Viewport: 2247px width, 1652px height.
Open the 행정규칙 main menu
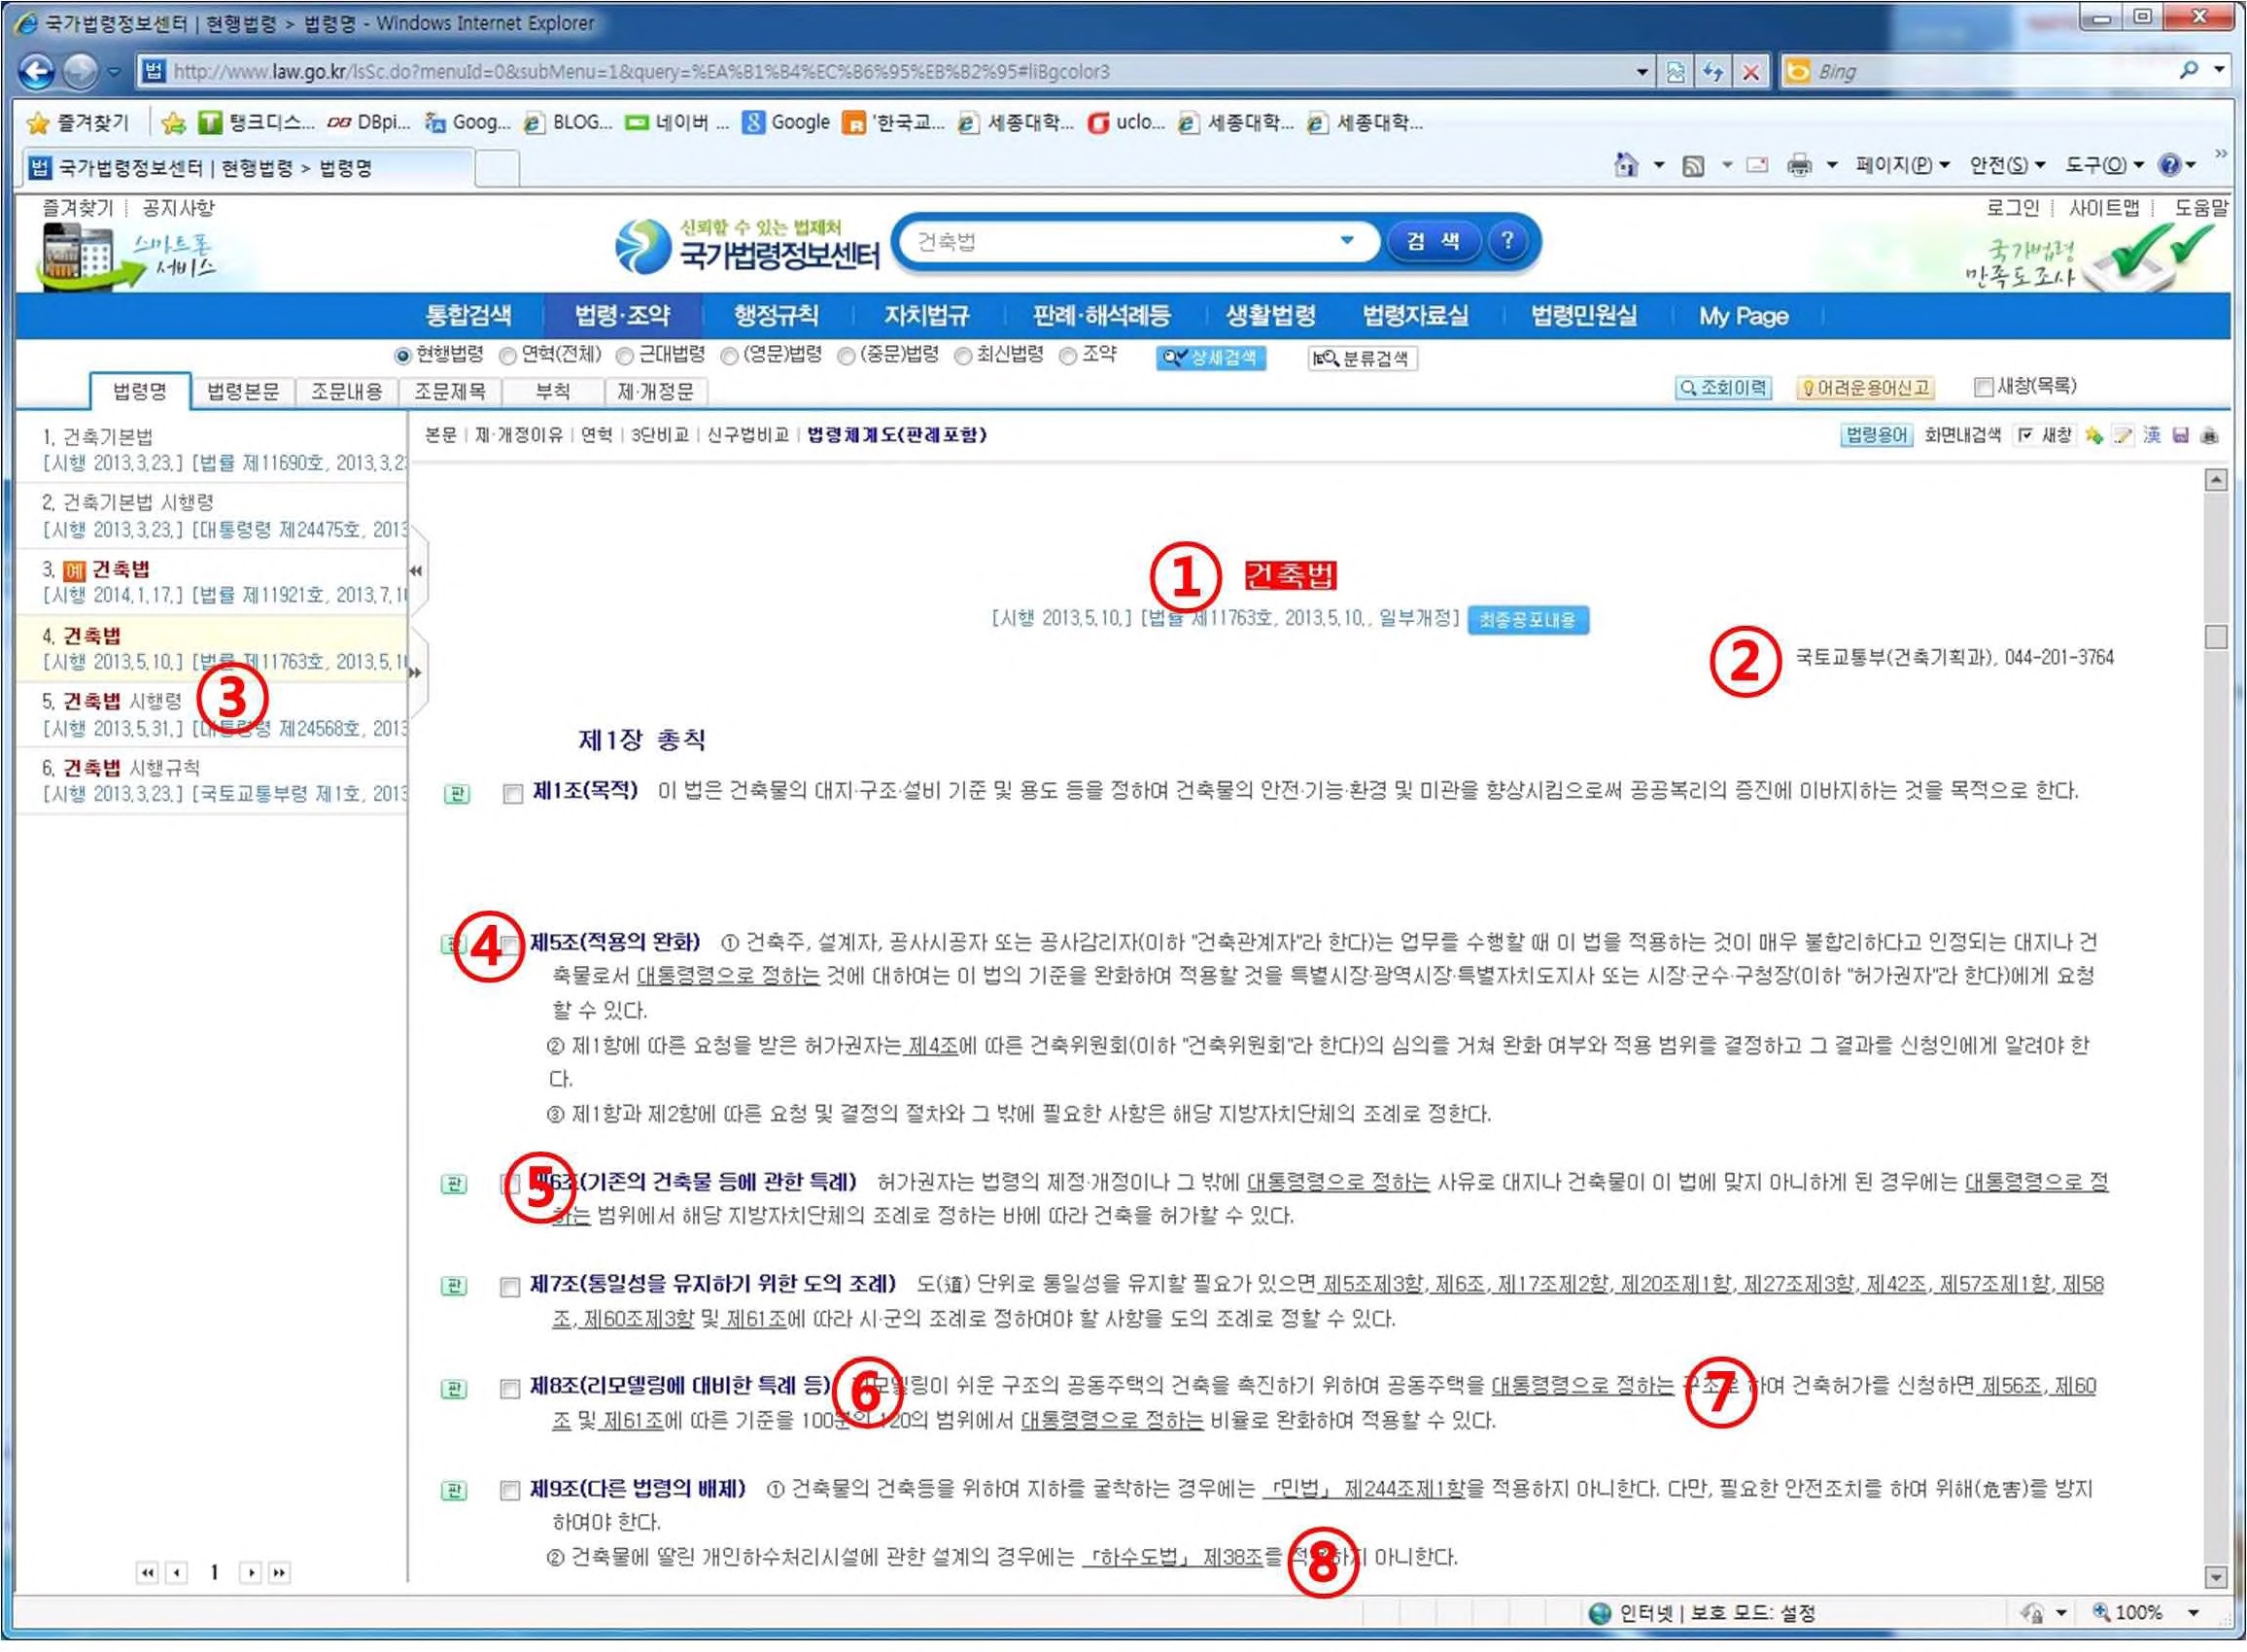[775, 316]
